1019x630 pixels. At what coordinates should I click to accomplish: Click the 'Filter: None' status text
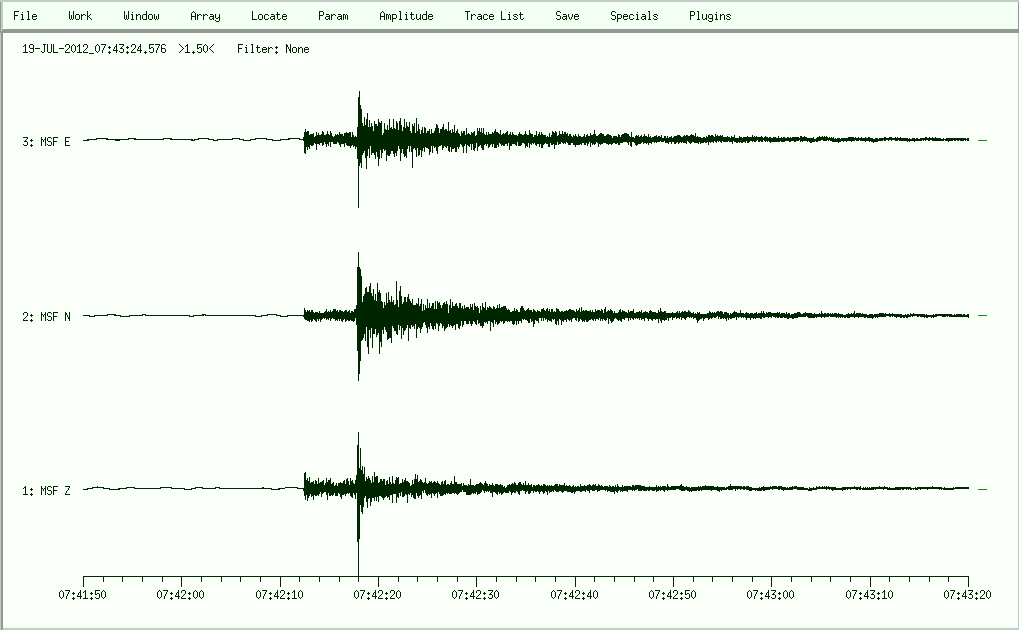pos(273,49)
